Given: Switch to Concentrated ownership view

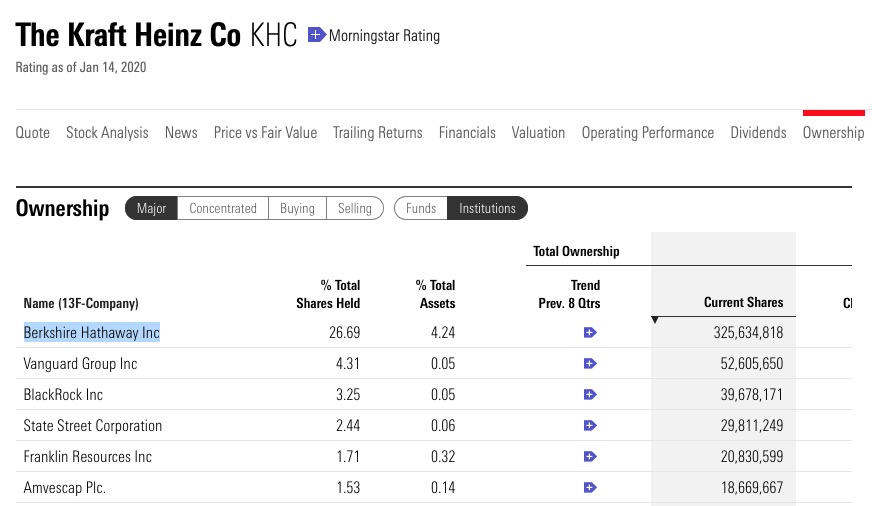Looking at the screenshot, I should (x=223, y=208).
